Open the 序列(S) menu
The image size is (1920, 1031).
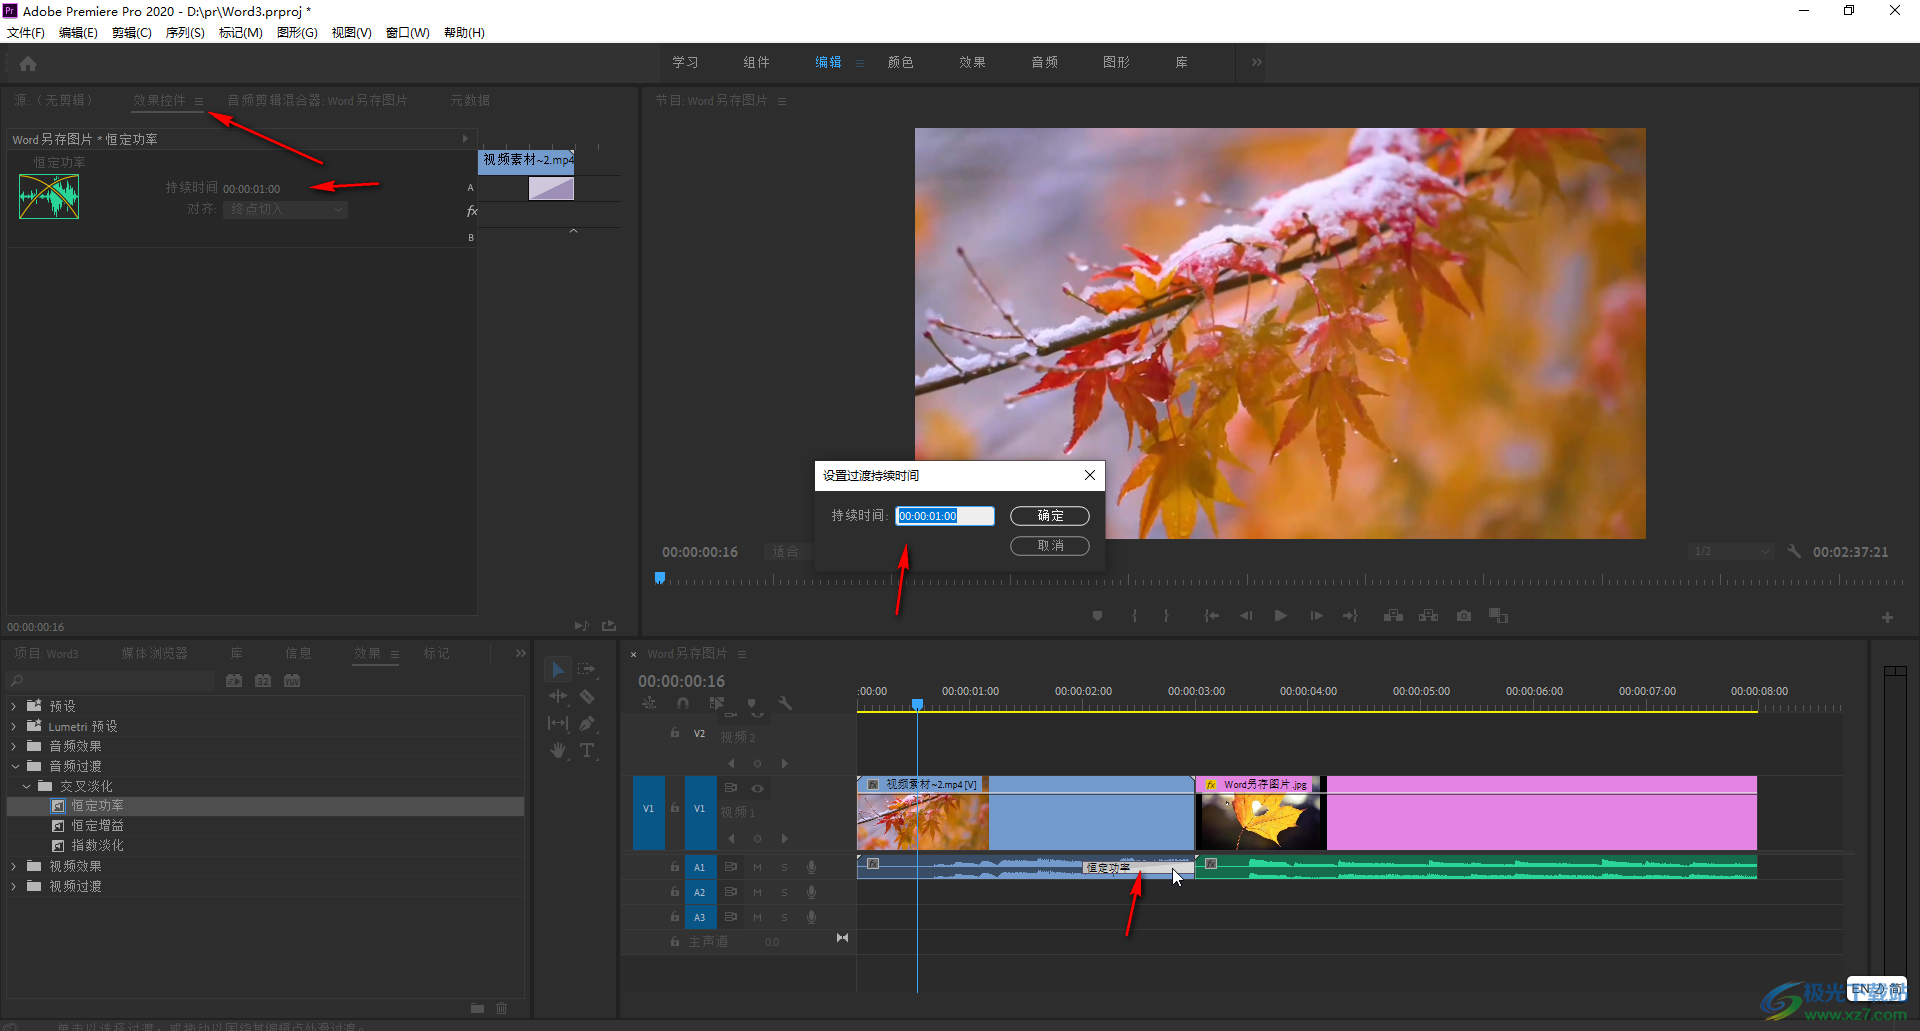[185, 32]
